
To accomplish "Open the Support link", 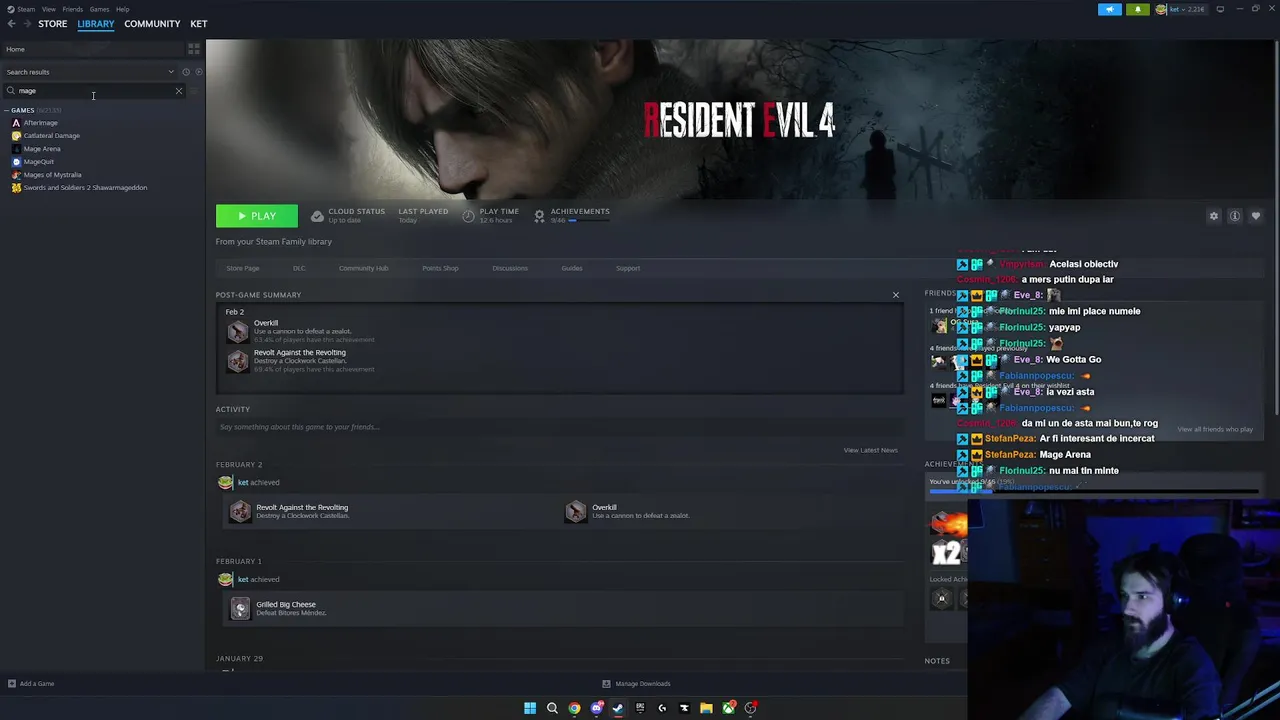I will [628, 268].
